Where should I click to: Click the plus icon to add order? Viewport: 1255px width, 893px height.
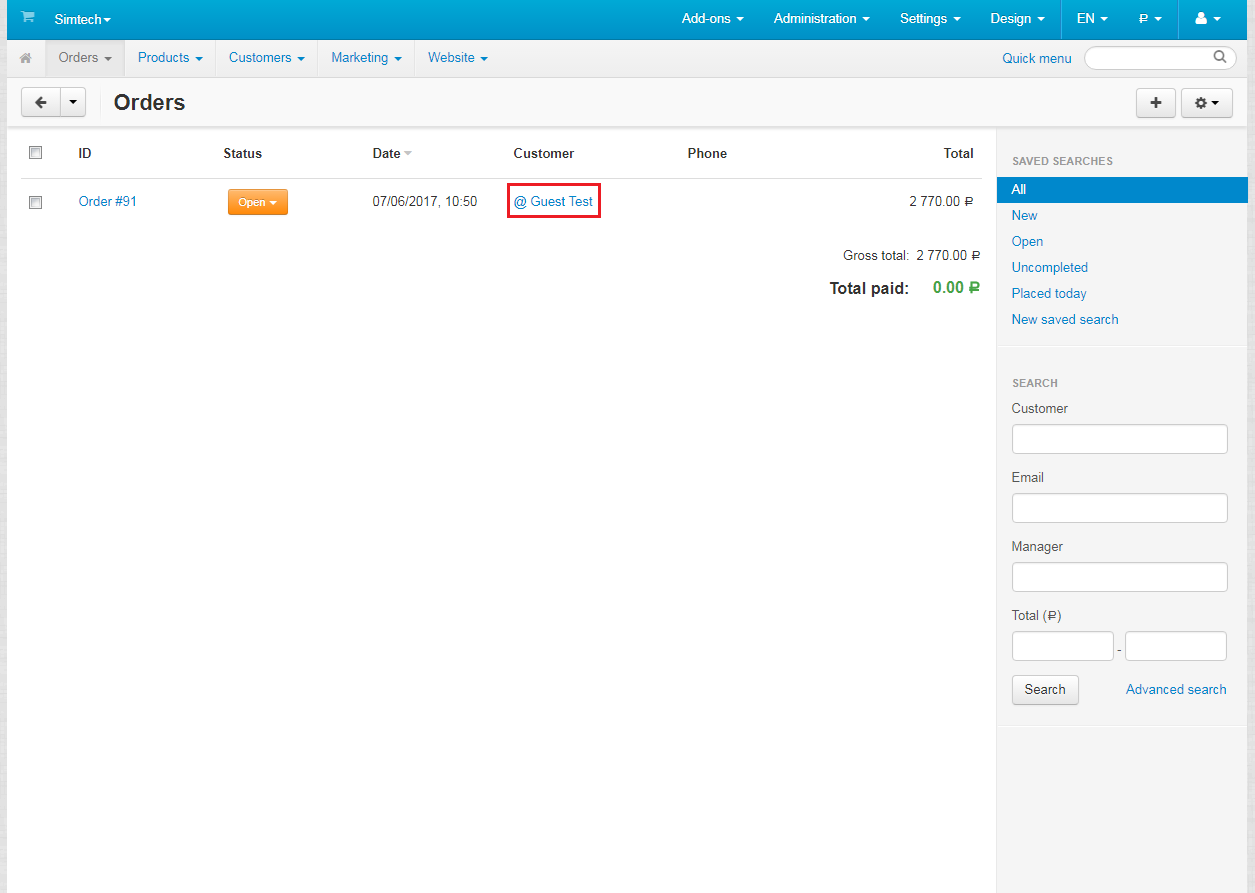click(x=1156, y=102)
